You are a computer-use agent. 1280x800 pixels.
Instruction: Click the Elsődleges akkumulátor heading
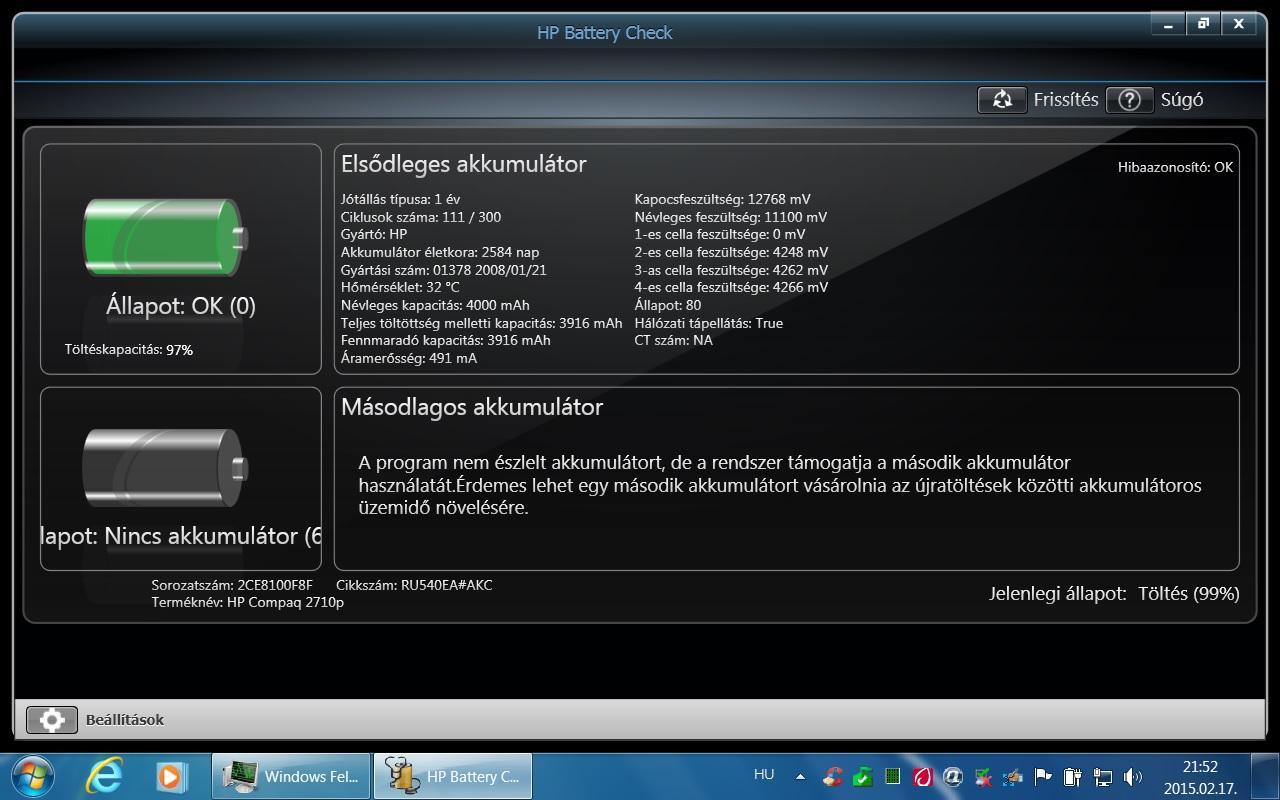[464, 164]
